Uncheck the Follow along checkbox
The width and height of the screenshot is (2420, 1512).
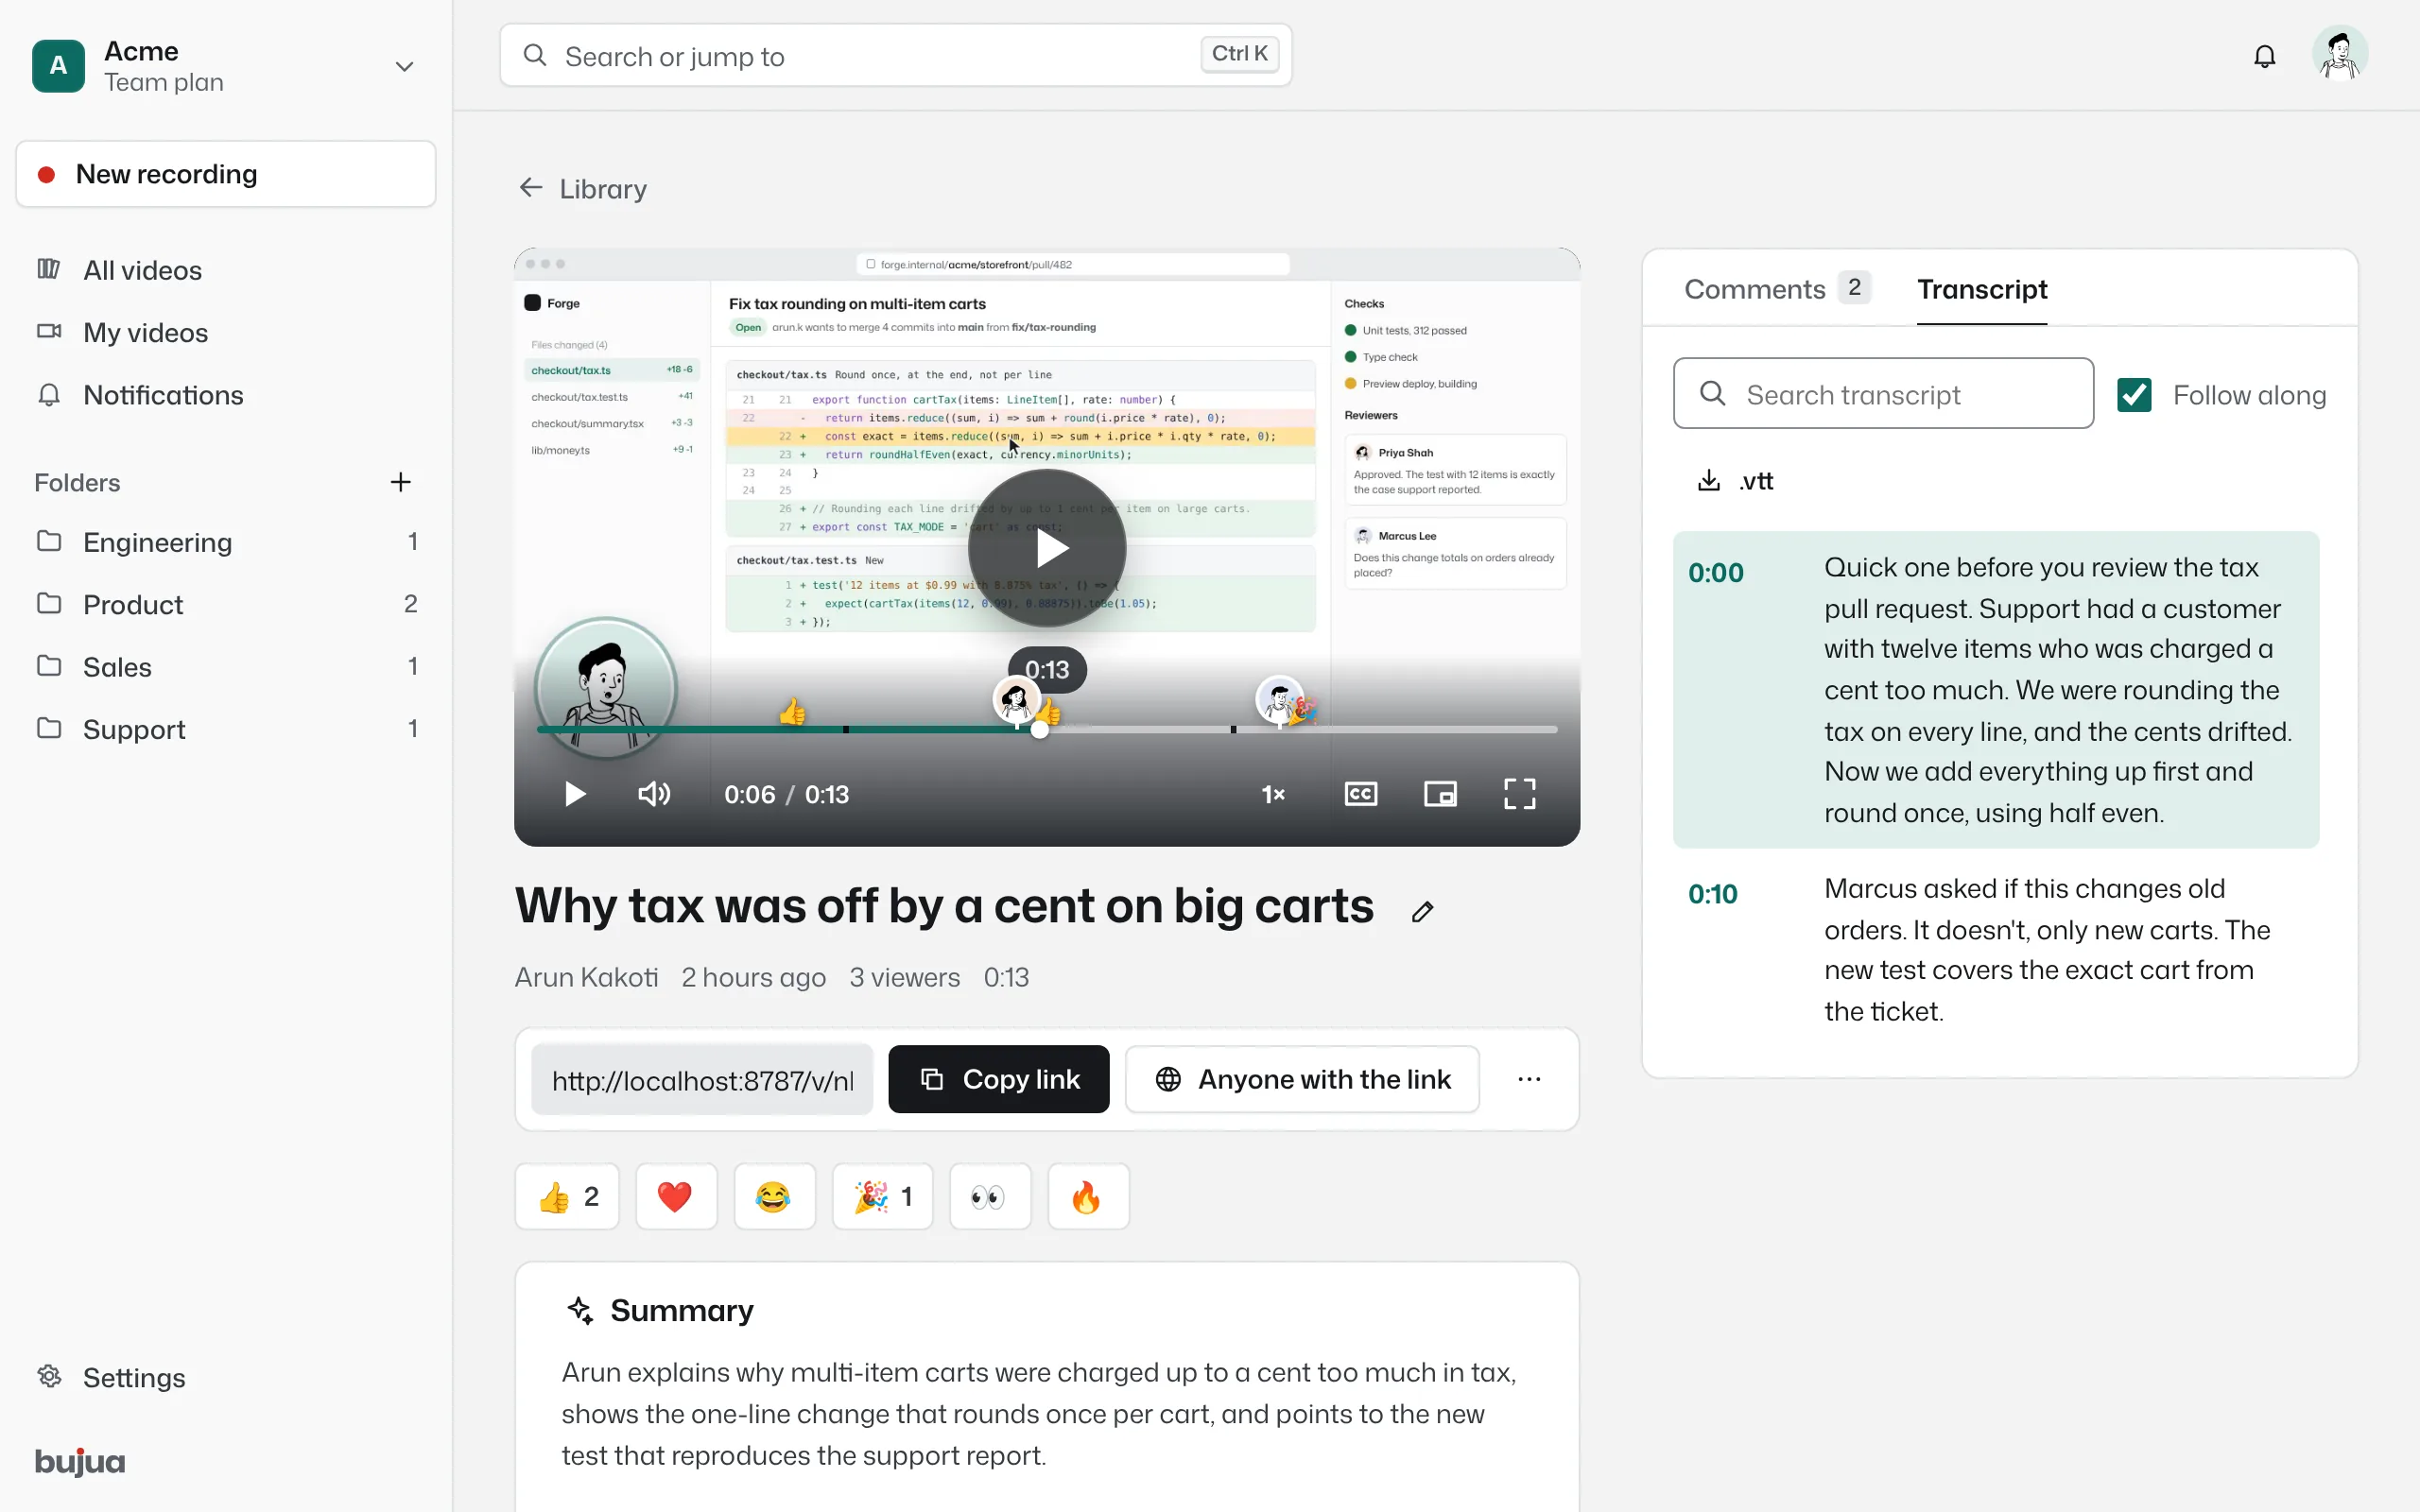[2134, 395]
